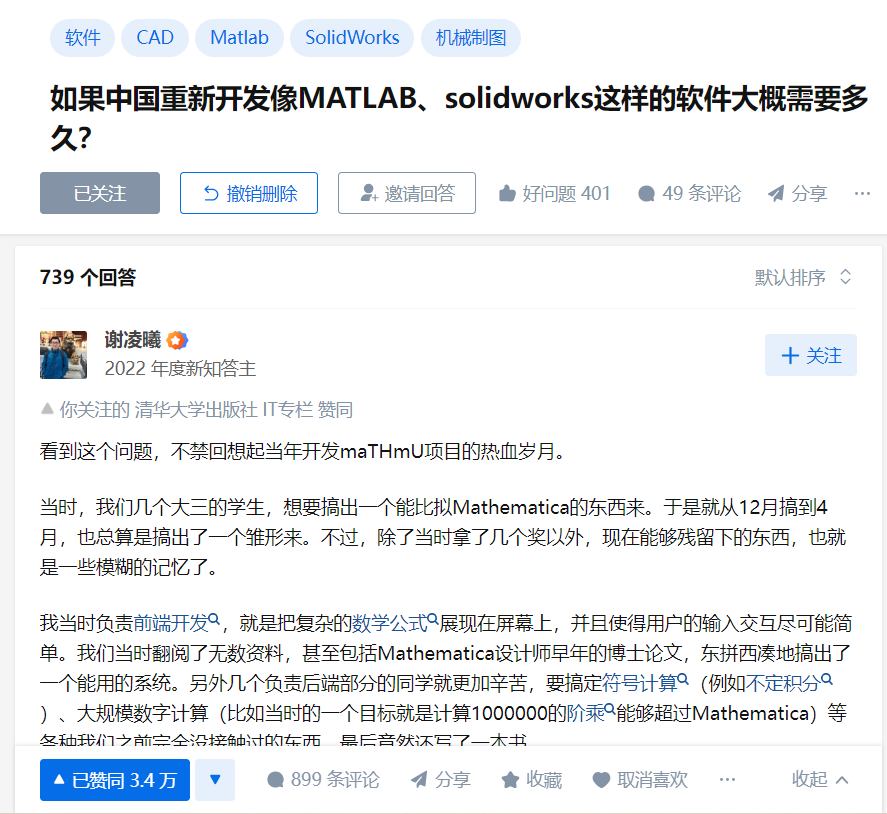Image resolution: width=887 pixels, height=814 pixels.
Task: Toggle the 已关注 follow question button
Action: [100, 193]
